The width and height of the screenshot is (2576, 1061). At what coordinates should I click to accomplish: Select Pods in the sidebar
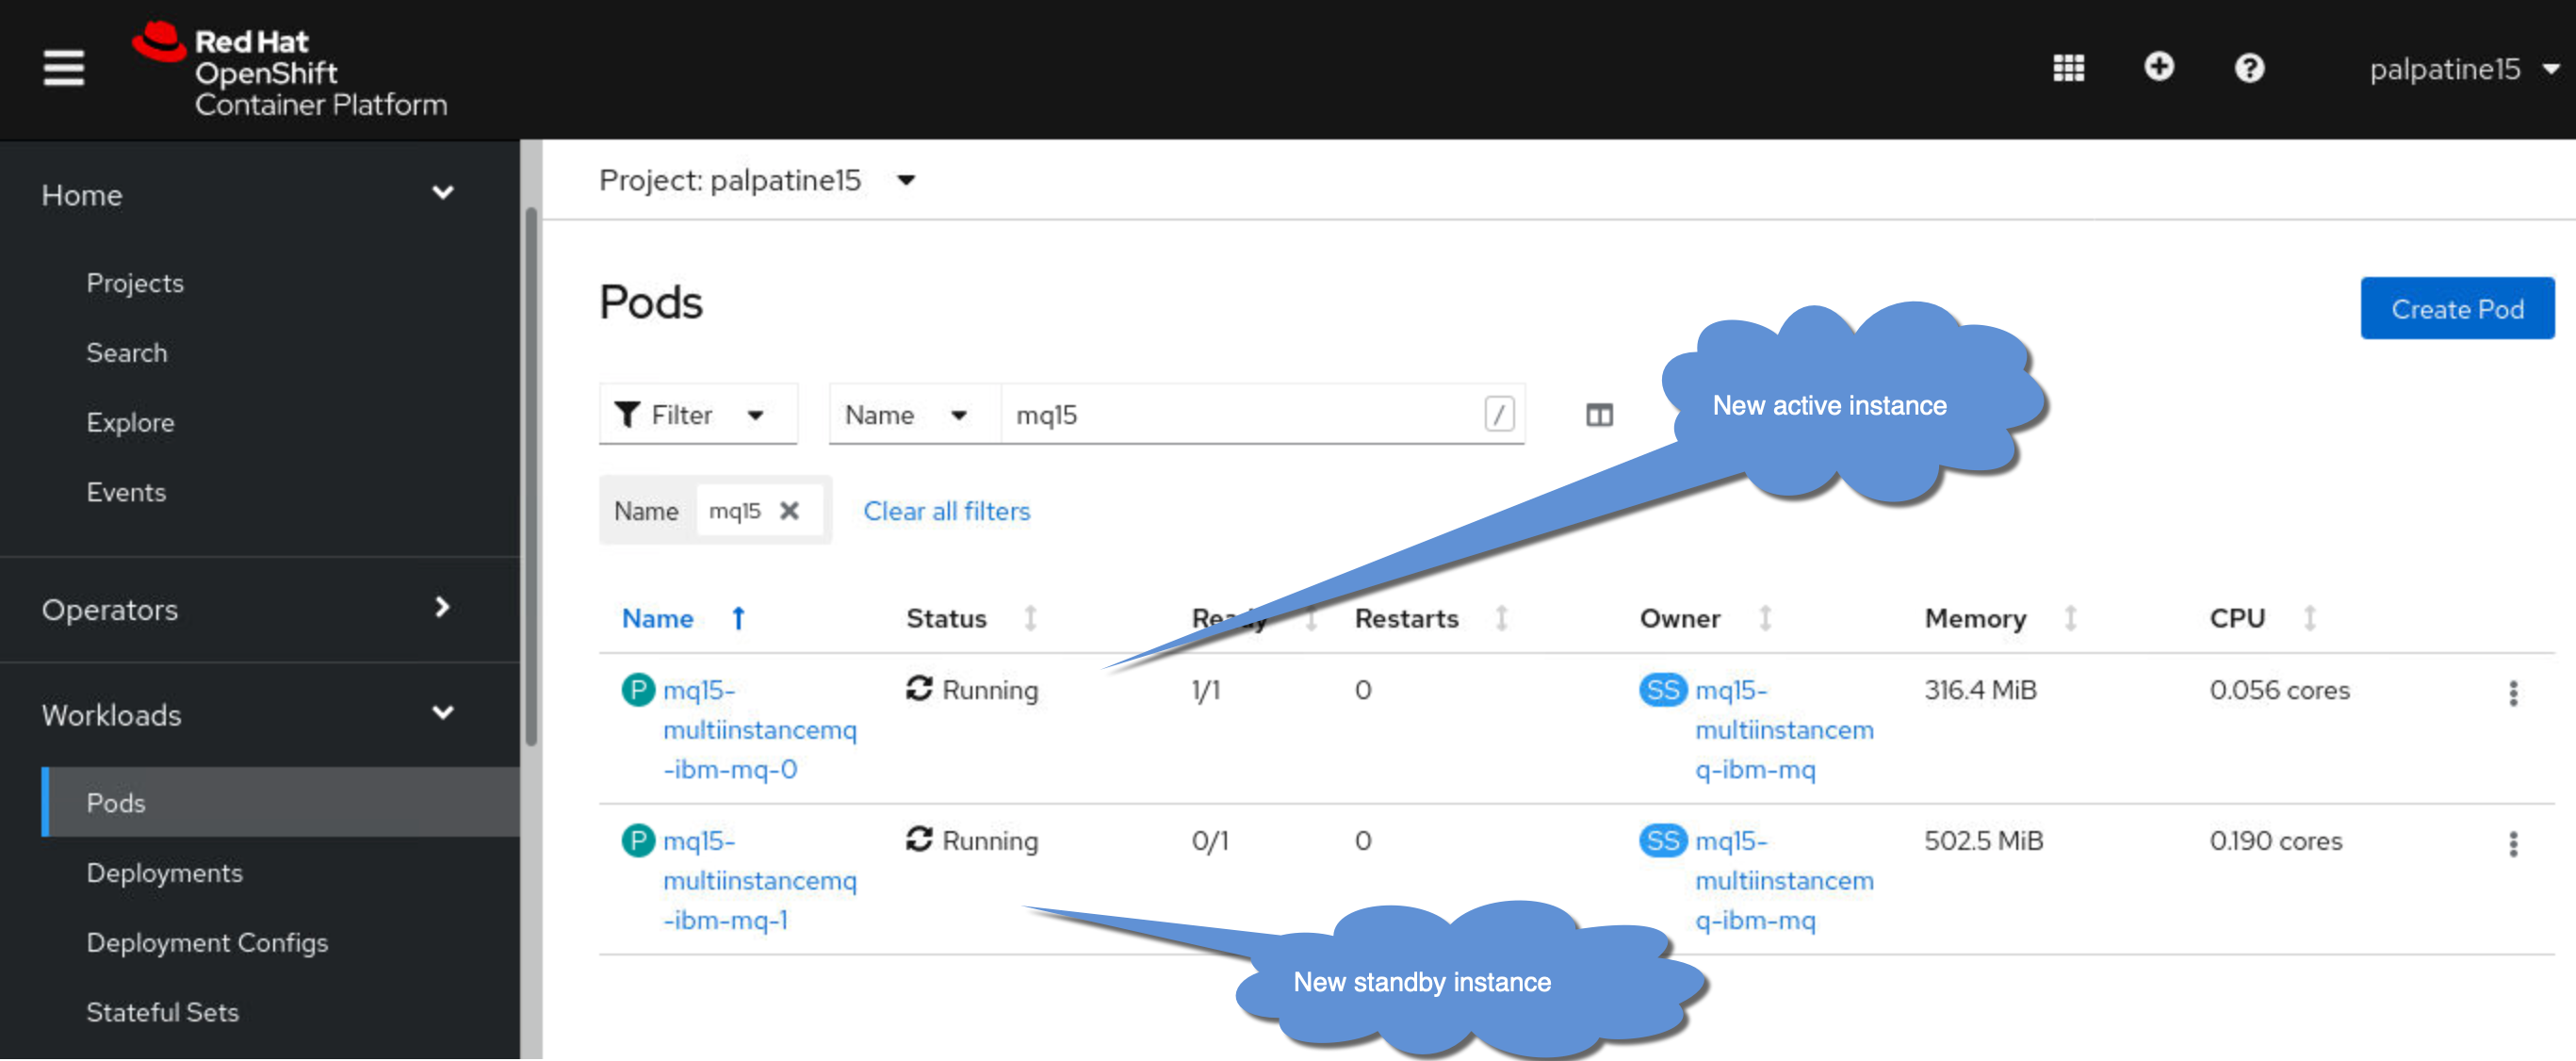281,803
